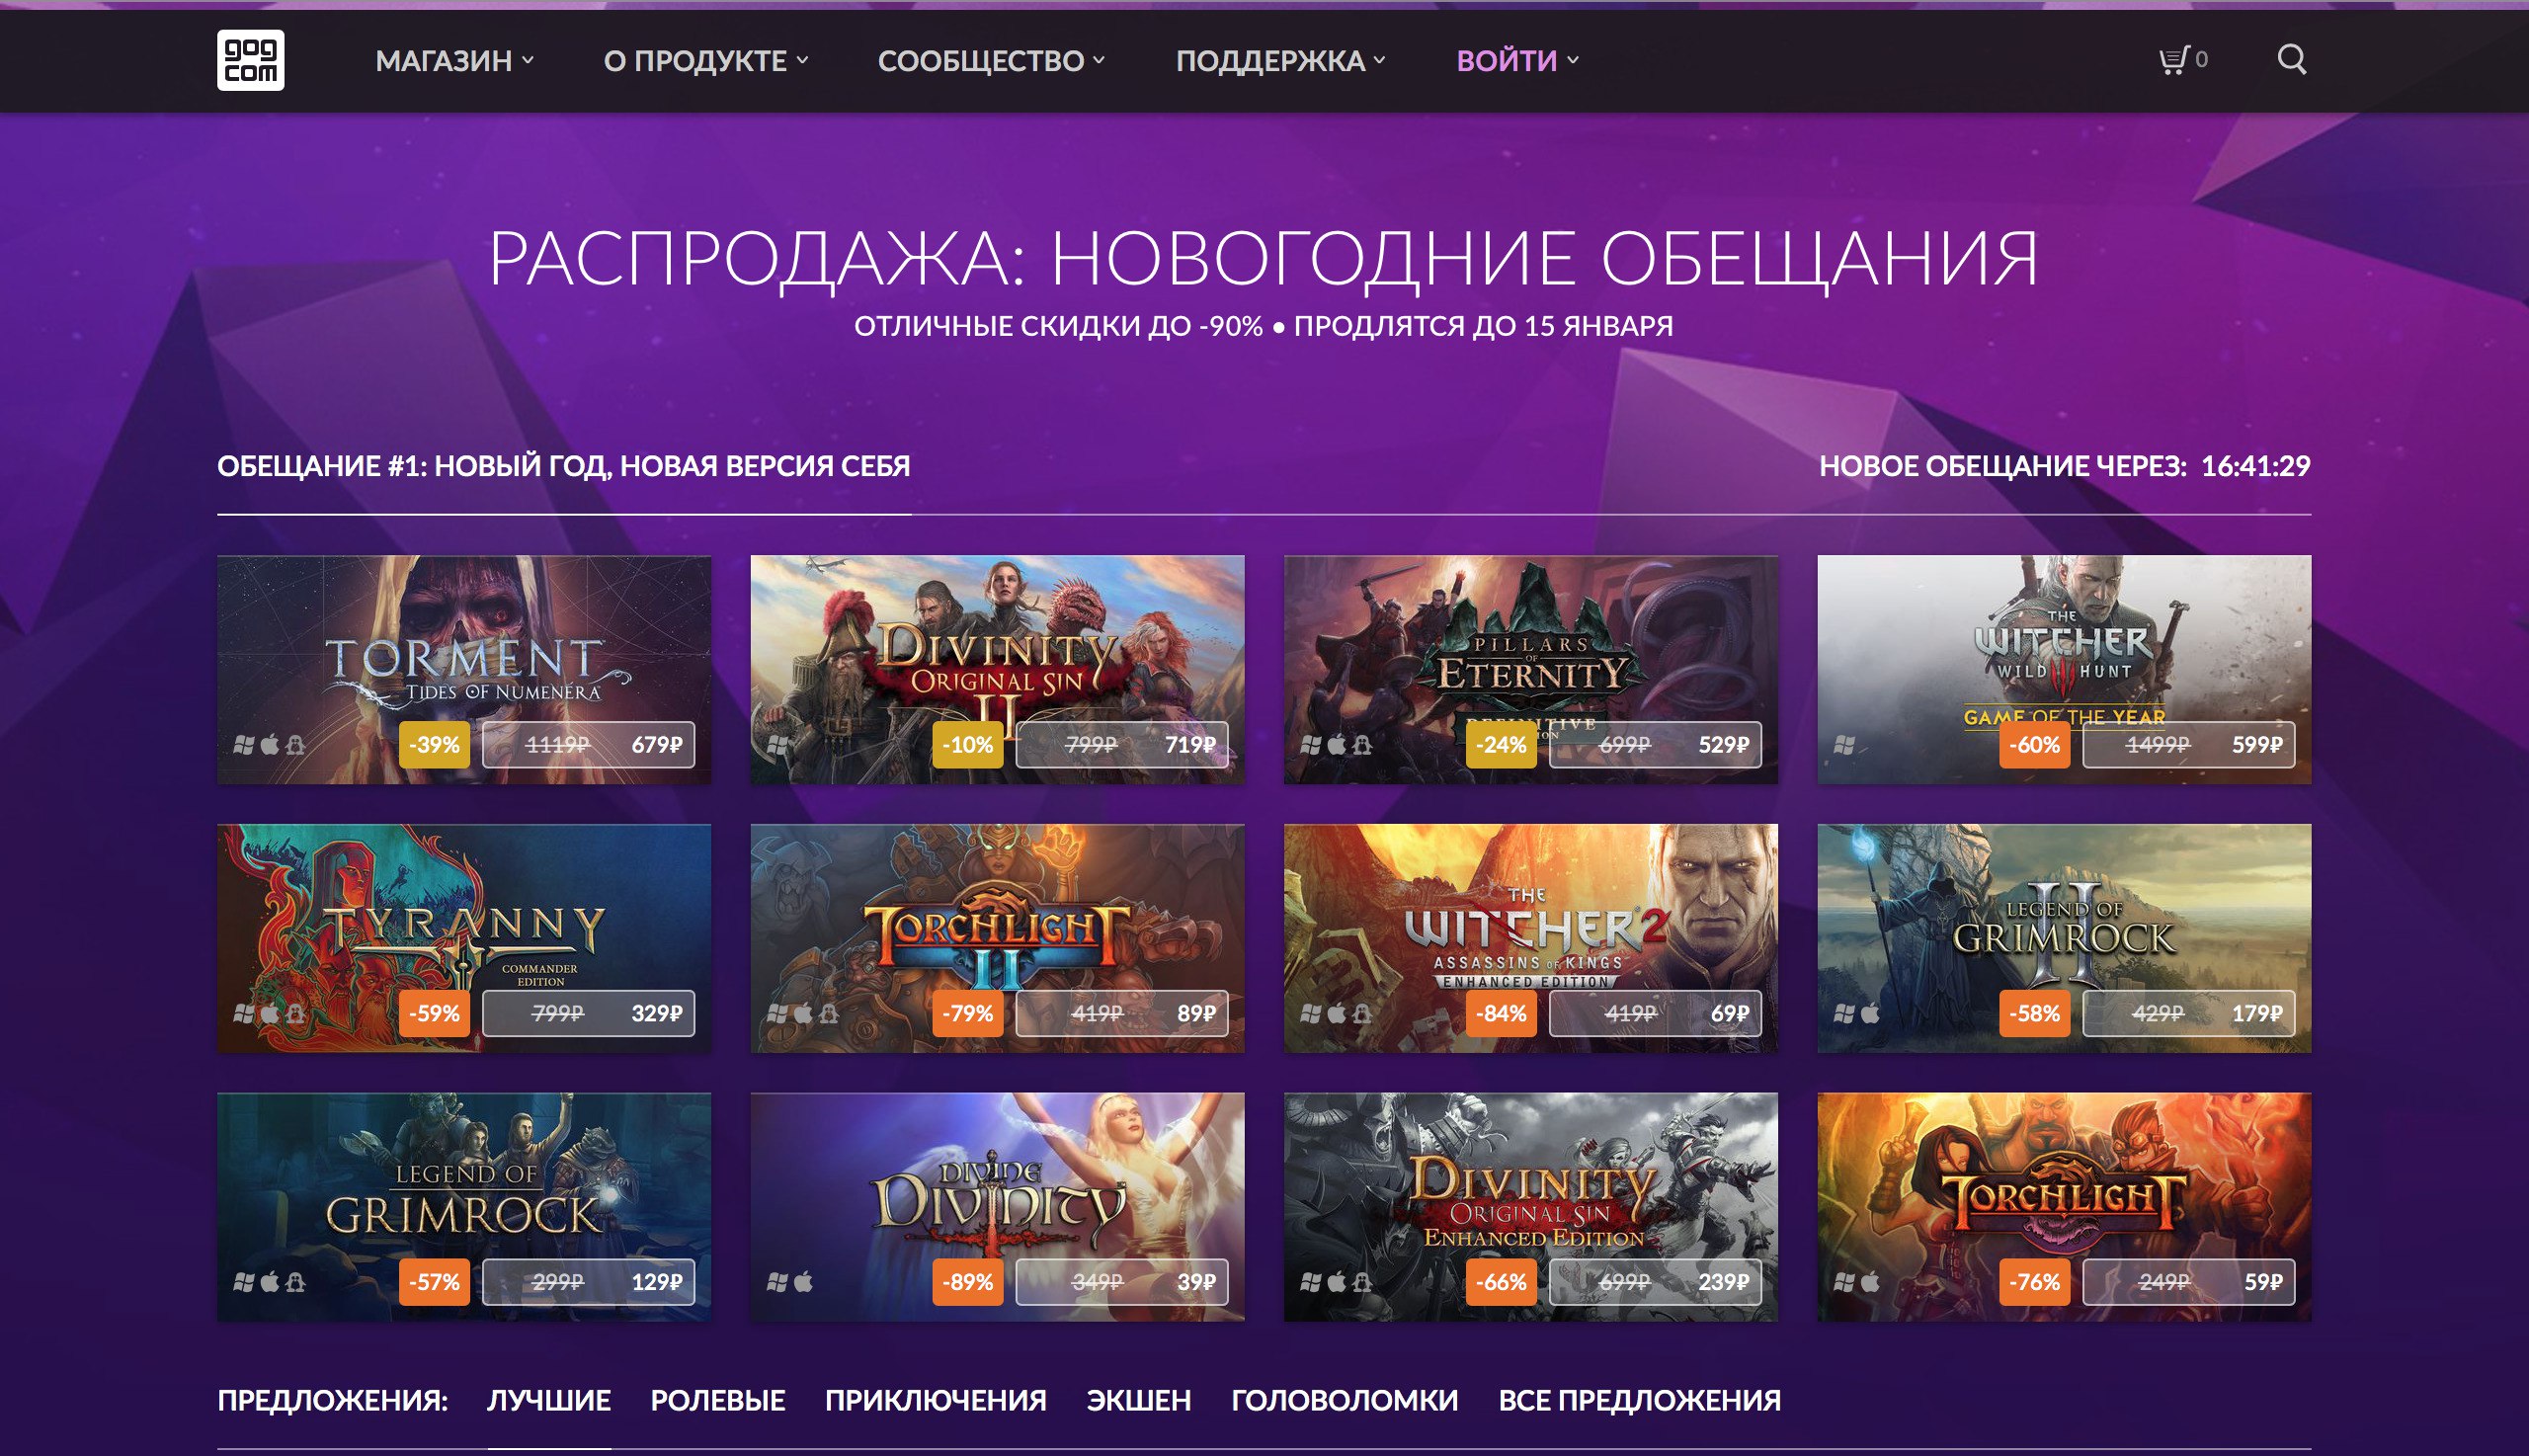Click the 39₽ price on Divine Divinity
This screenshot has width=2529, height=1456.
coord(1122,1282)
